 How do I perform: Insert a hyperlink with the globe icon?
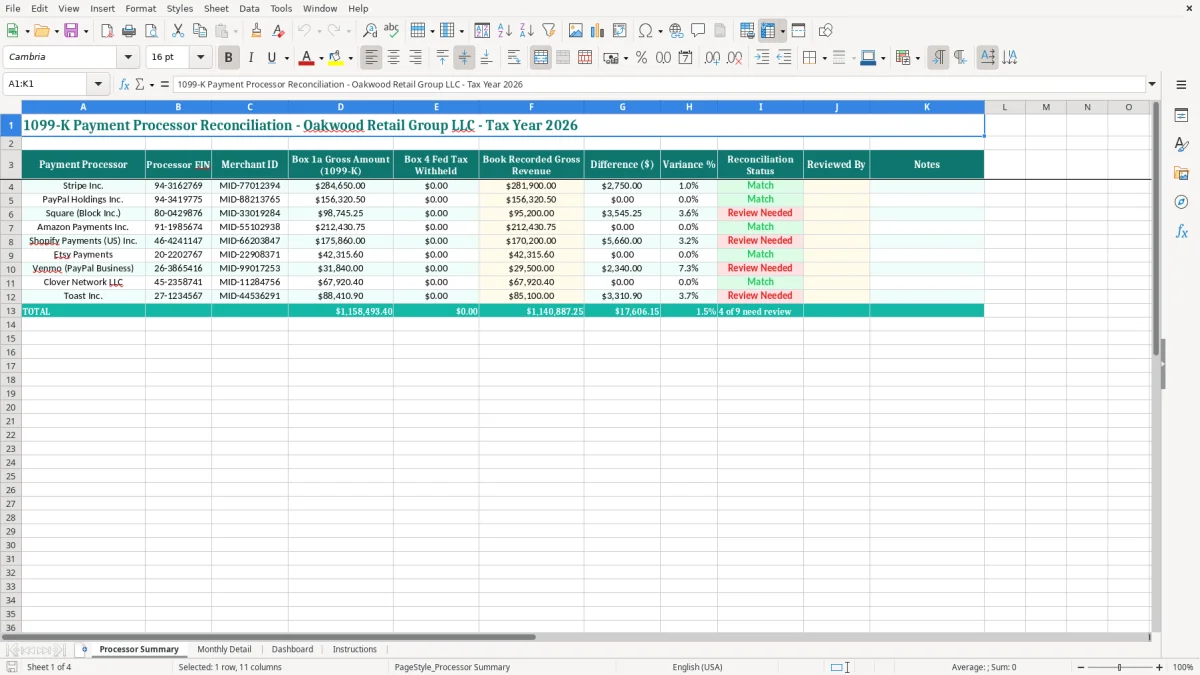676,31
